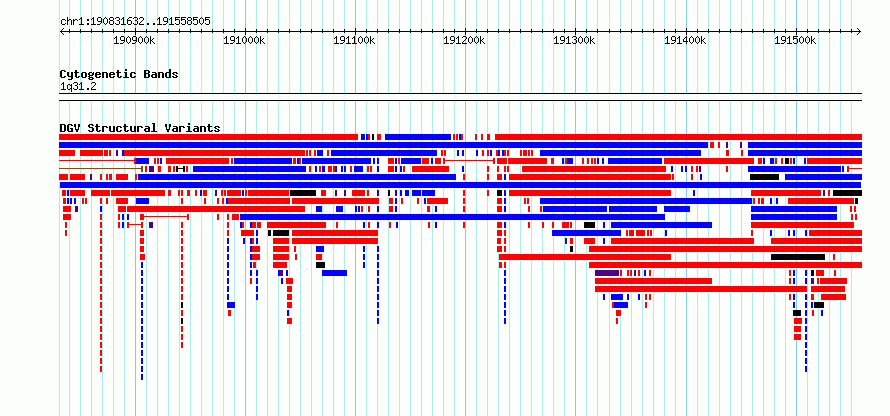Click the bottom of the longest blue dashed column near 190900k
Screen dimensions: 890x416
[142, 377]
